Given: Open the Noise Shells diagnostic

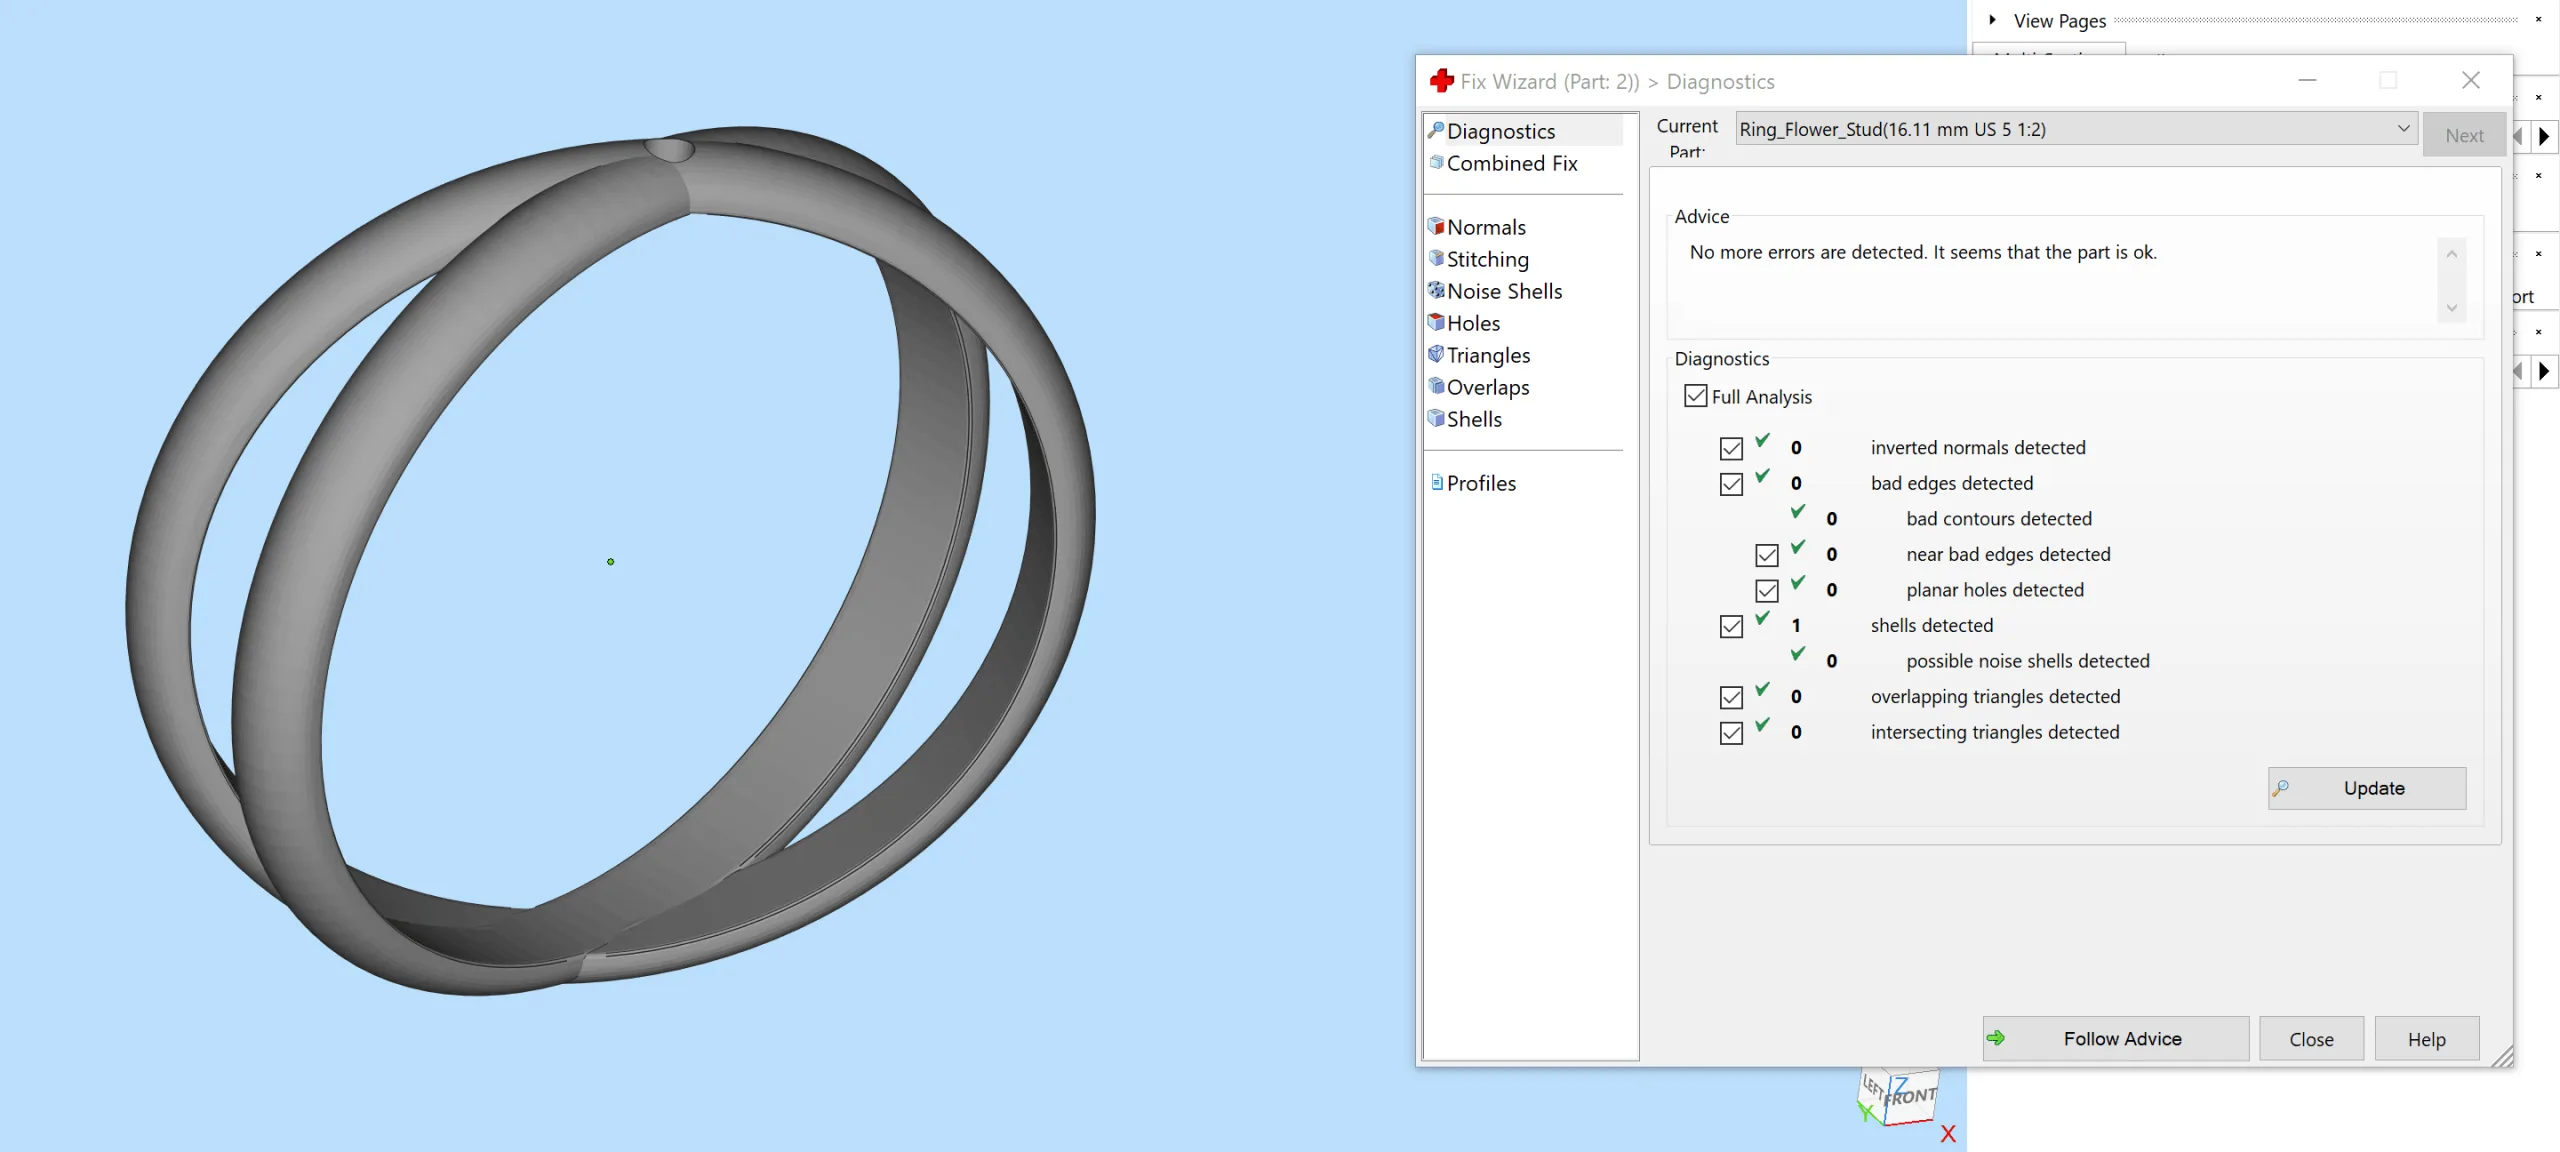Looking at the screenshot, I should tap(1502, 289).
